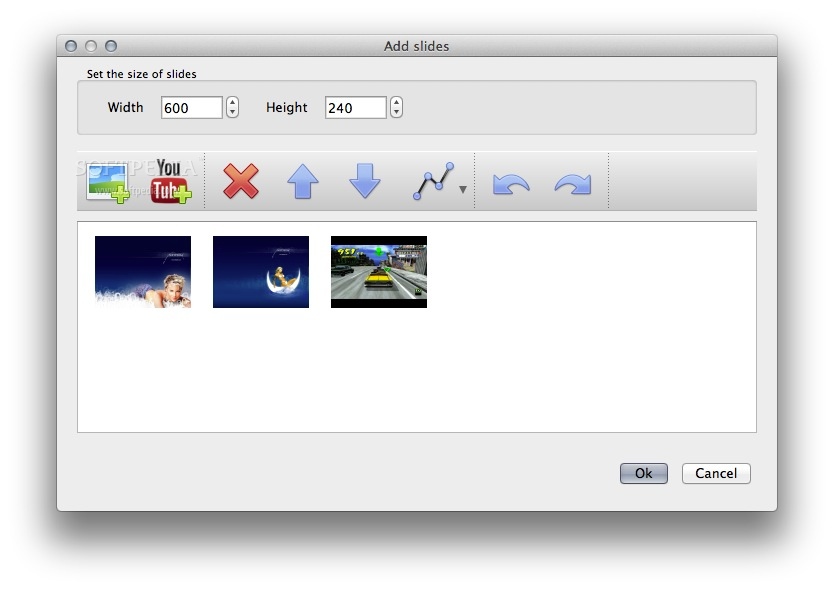The height and width of the screenshot is (590, 834).
Task: Delete selected slide with red X
Action: 240,182
